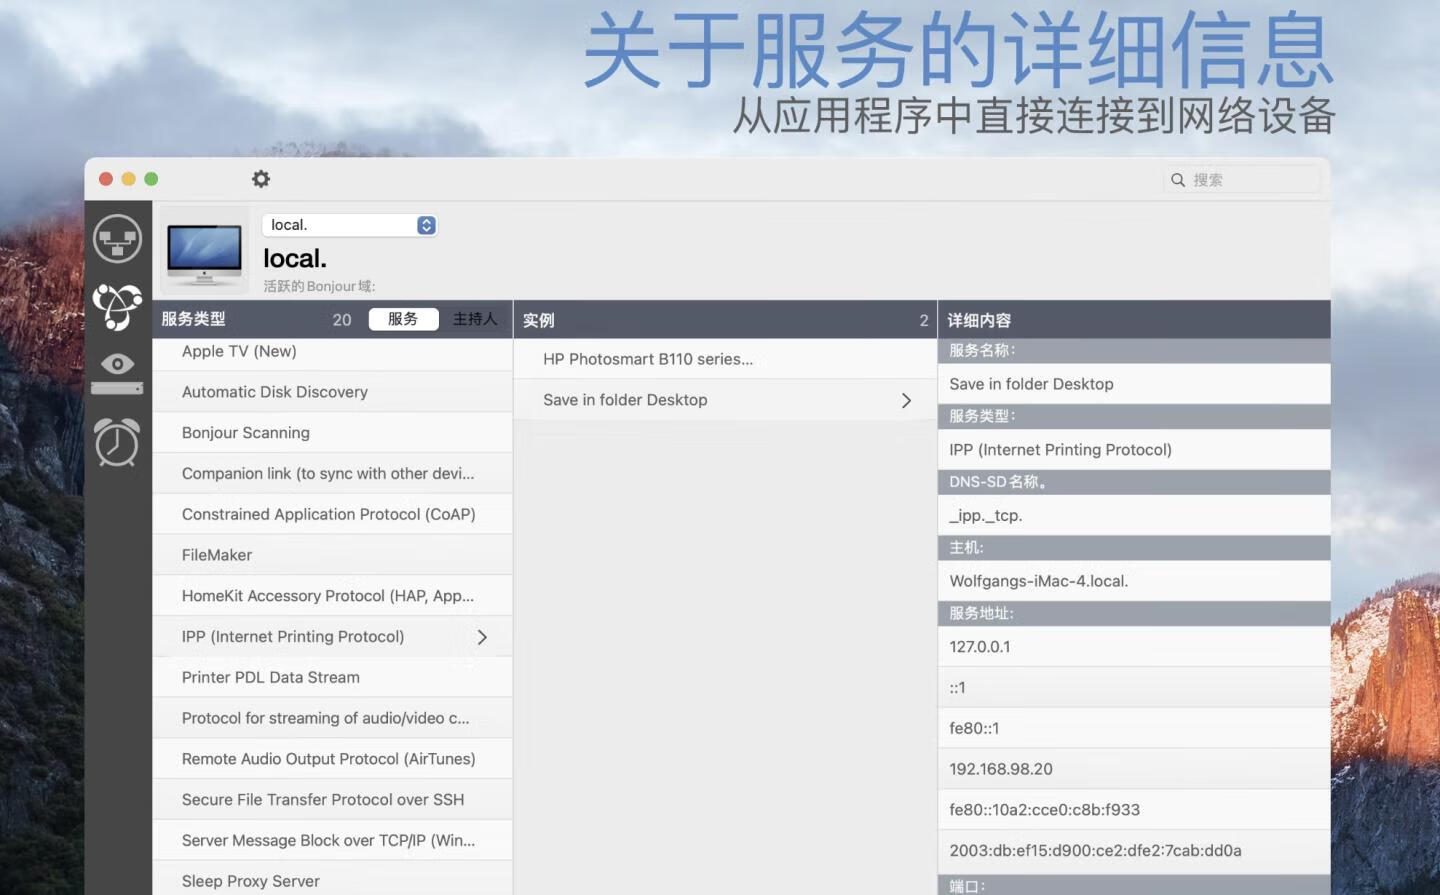Open the network devices sidebar icon
1440x895 pixels.
(117, 239)
